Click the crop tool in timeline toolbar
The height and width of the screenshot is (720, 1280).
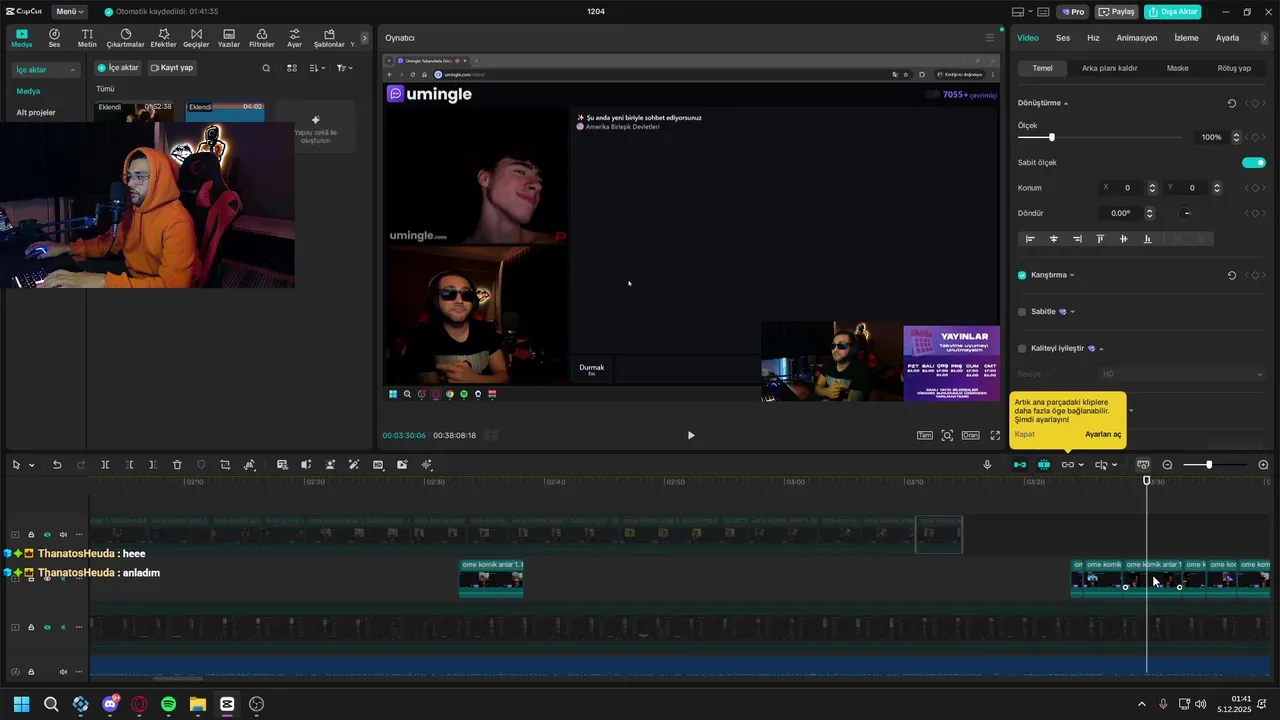[225, 465]
